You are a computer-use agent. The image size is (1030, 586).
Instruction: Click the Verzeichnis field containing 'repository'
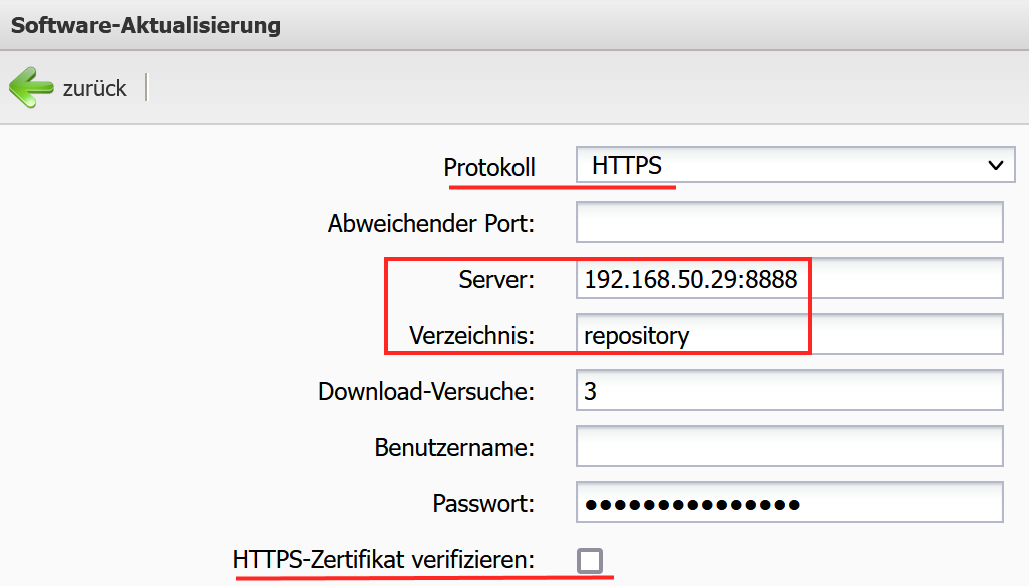click(789, 335)
